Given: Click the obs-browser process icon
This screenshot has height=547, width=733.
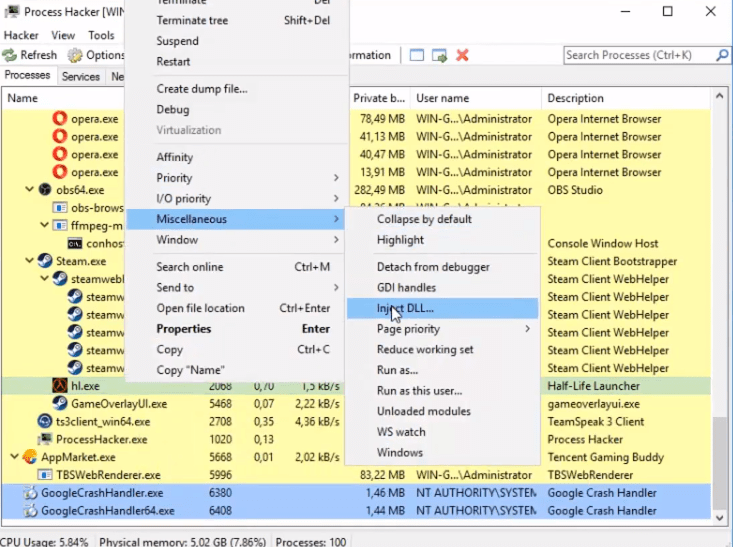Looking at the screenshot, I should click(x=60, y=208).
